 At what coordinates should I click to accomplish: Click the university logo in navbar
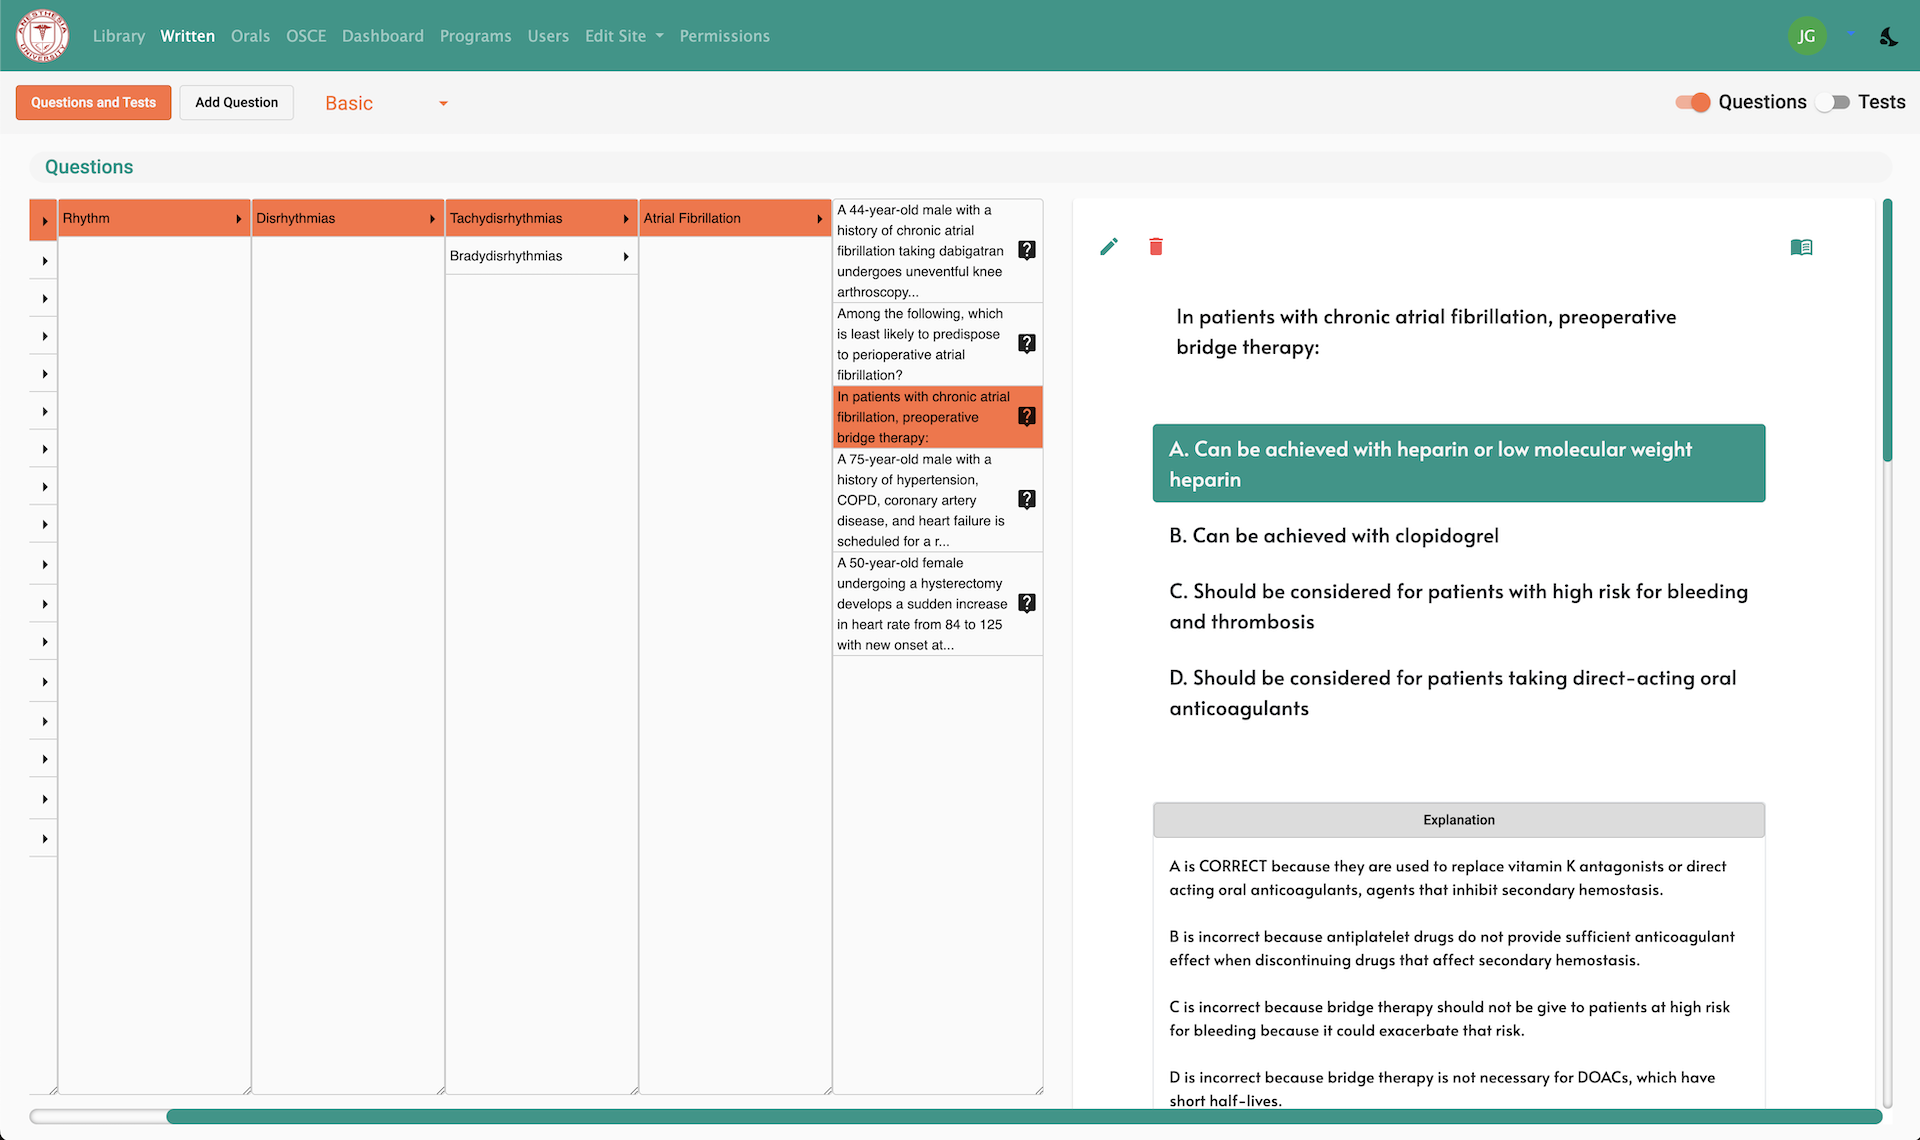tap(42, 36)
